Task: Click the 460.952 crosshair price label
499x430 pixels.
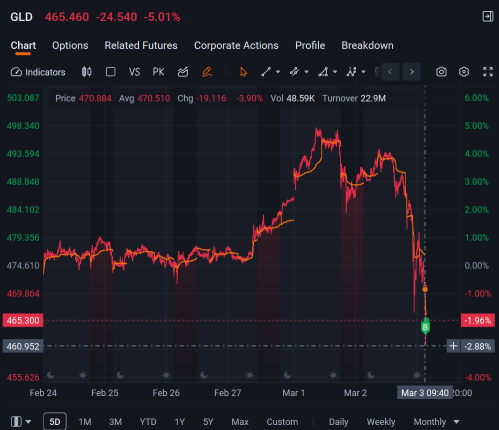Action: click(x=23, y=346)
